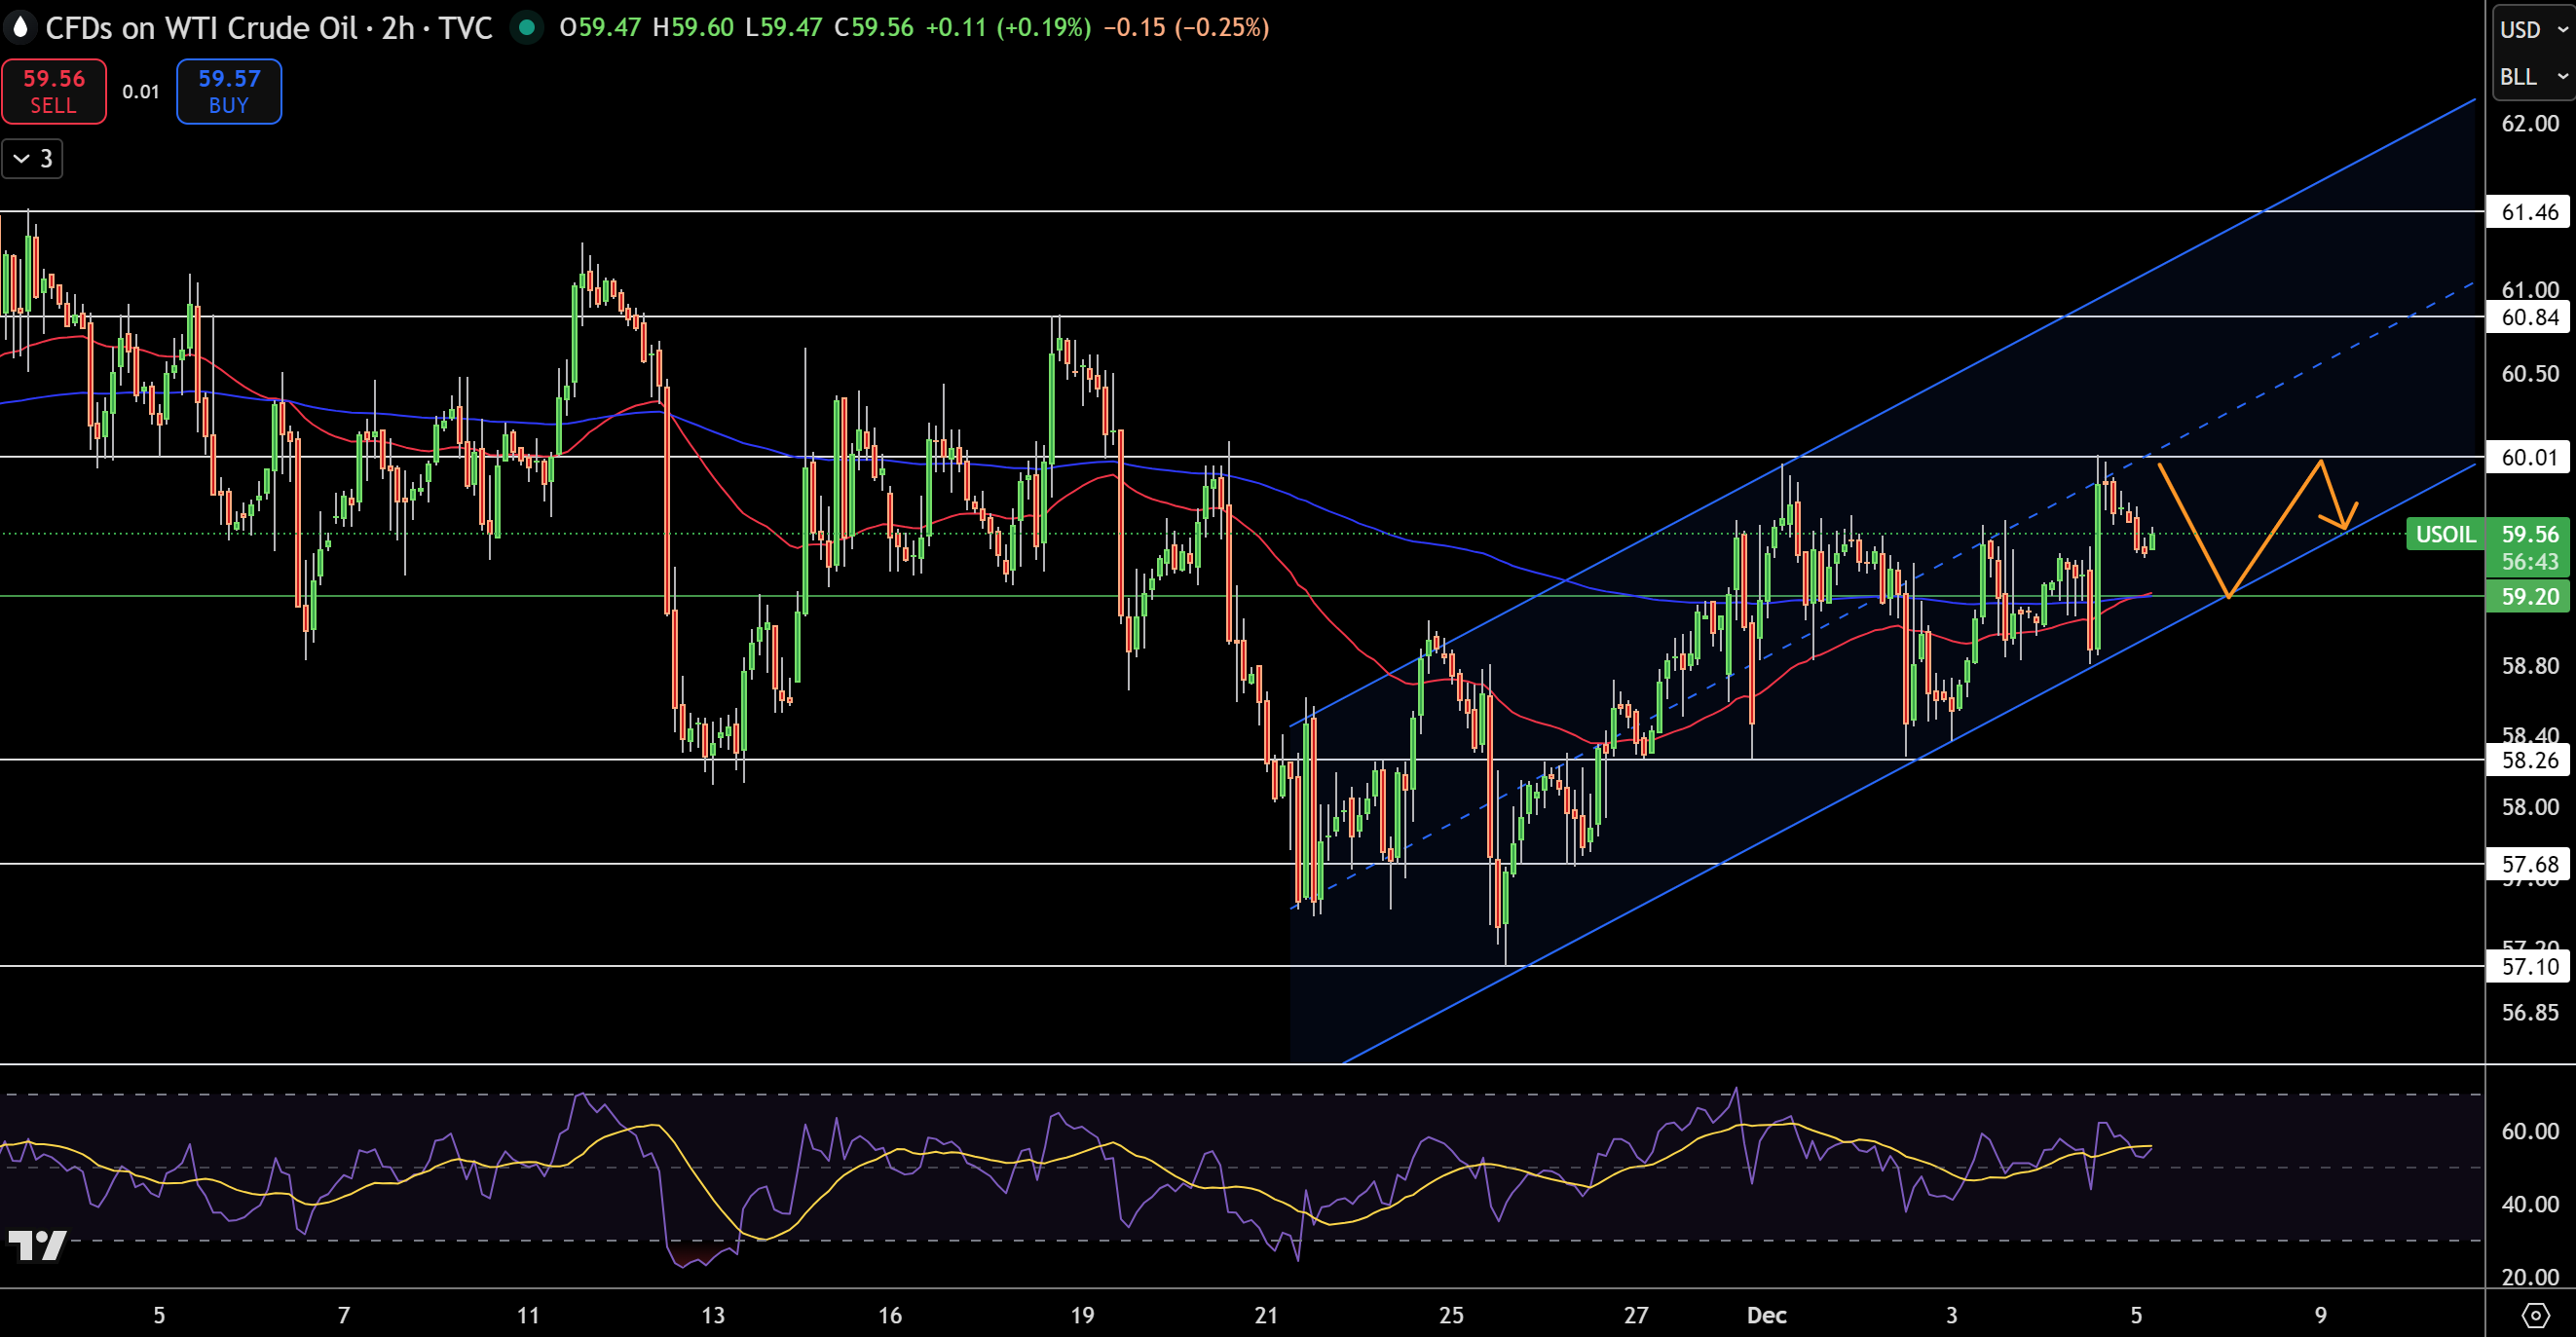Screen dimensions: 2576x1337
Task: Click the WTI Crude Oil symbol title
Action: tap(201, 27)
